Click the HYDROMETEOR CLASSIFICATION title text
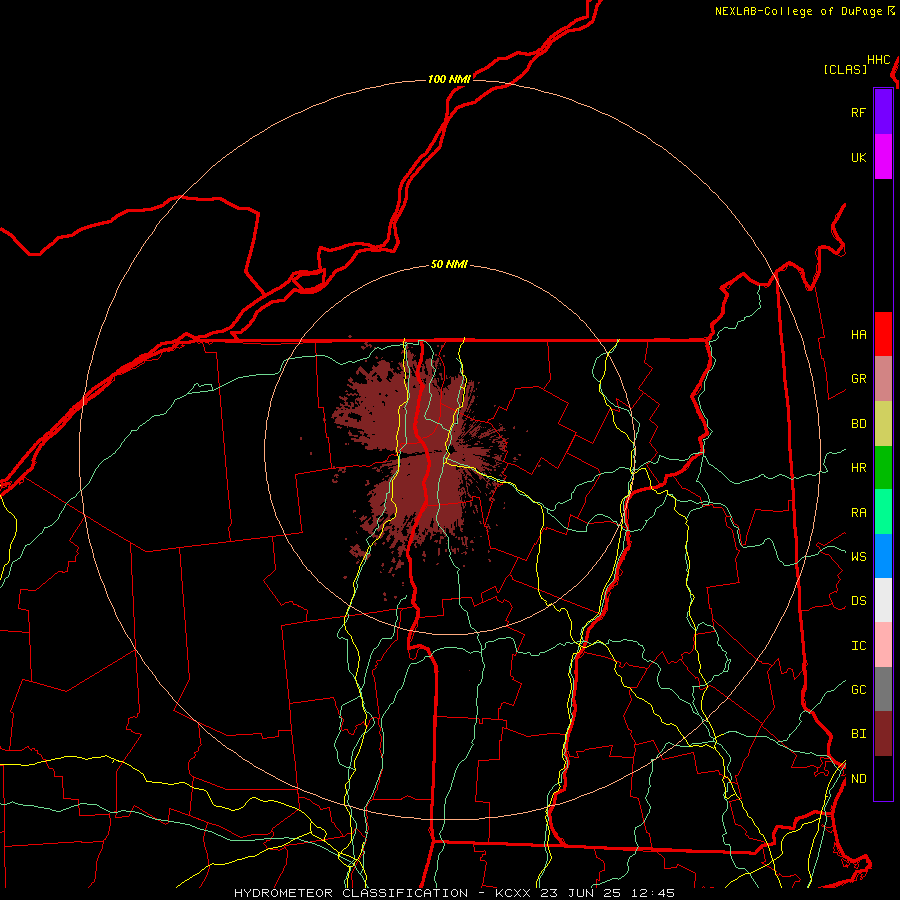The height and width of the screenshot is (900, 900). pos(351,893)
